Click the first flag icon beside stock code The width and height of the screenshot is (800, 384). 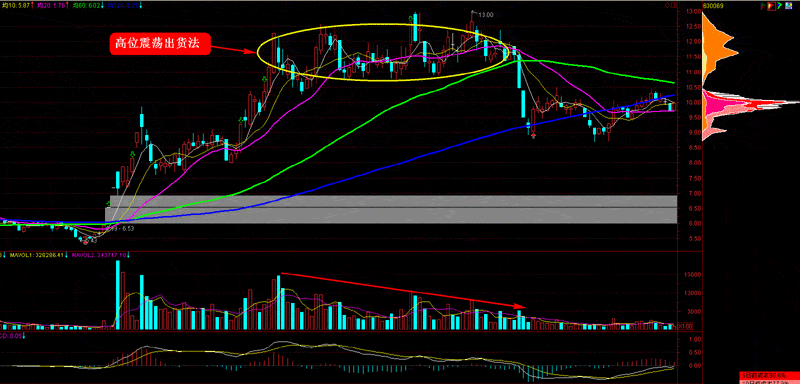click(763, 7)
